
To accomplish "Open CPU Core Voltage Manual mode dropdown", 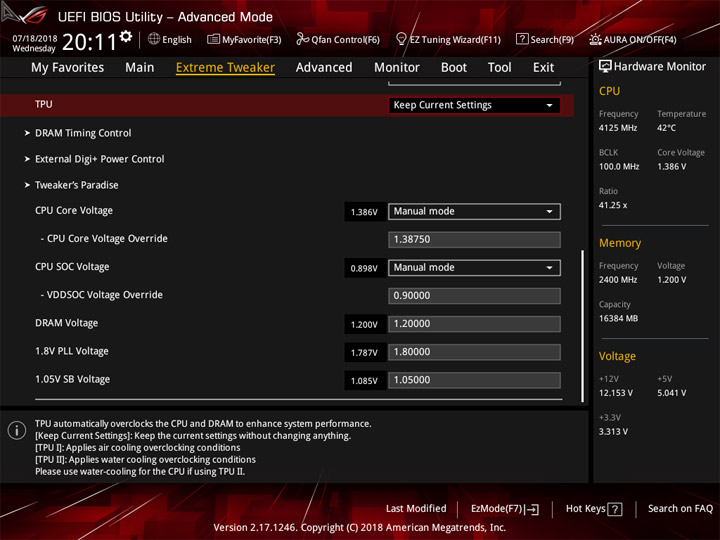I will 474,212.
